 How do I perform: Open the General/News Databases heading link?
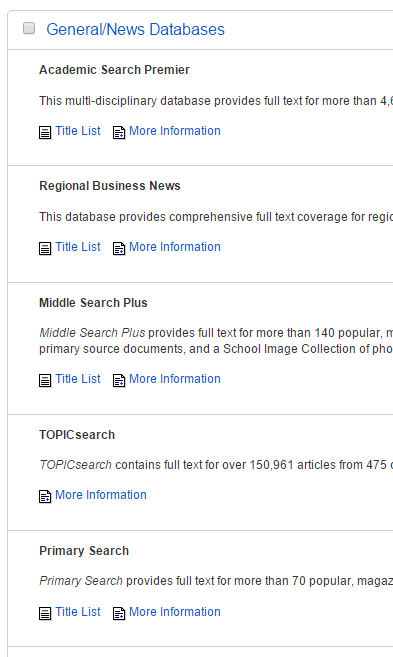135,29
